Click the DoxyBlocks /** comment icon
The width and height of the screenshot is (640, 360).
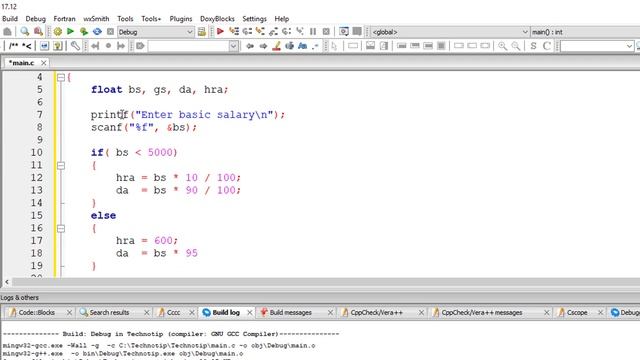pyautogui.click(x=13, y=46)
